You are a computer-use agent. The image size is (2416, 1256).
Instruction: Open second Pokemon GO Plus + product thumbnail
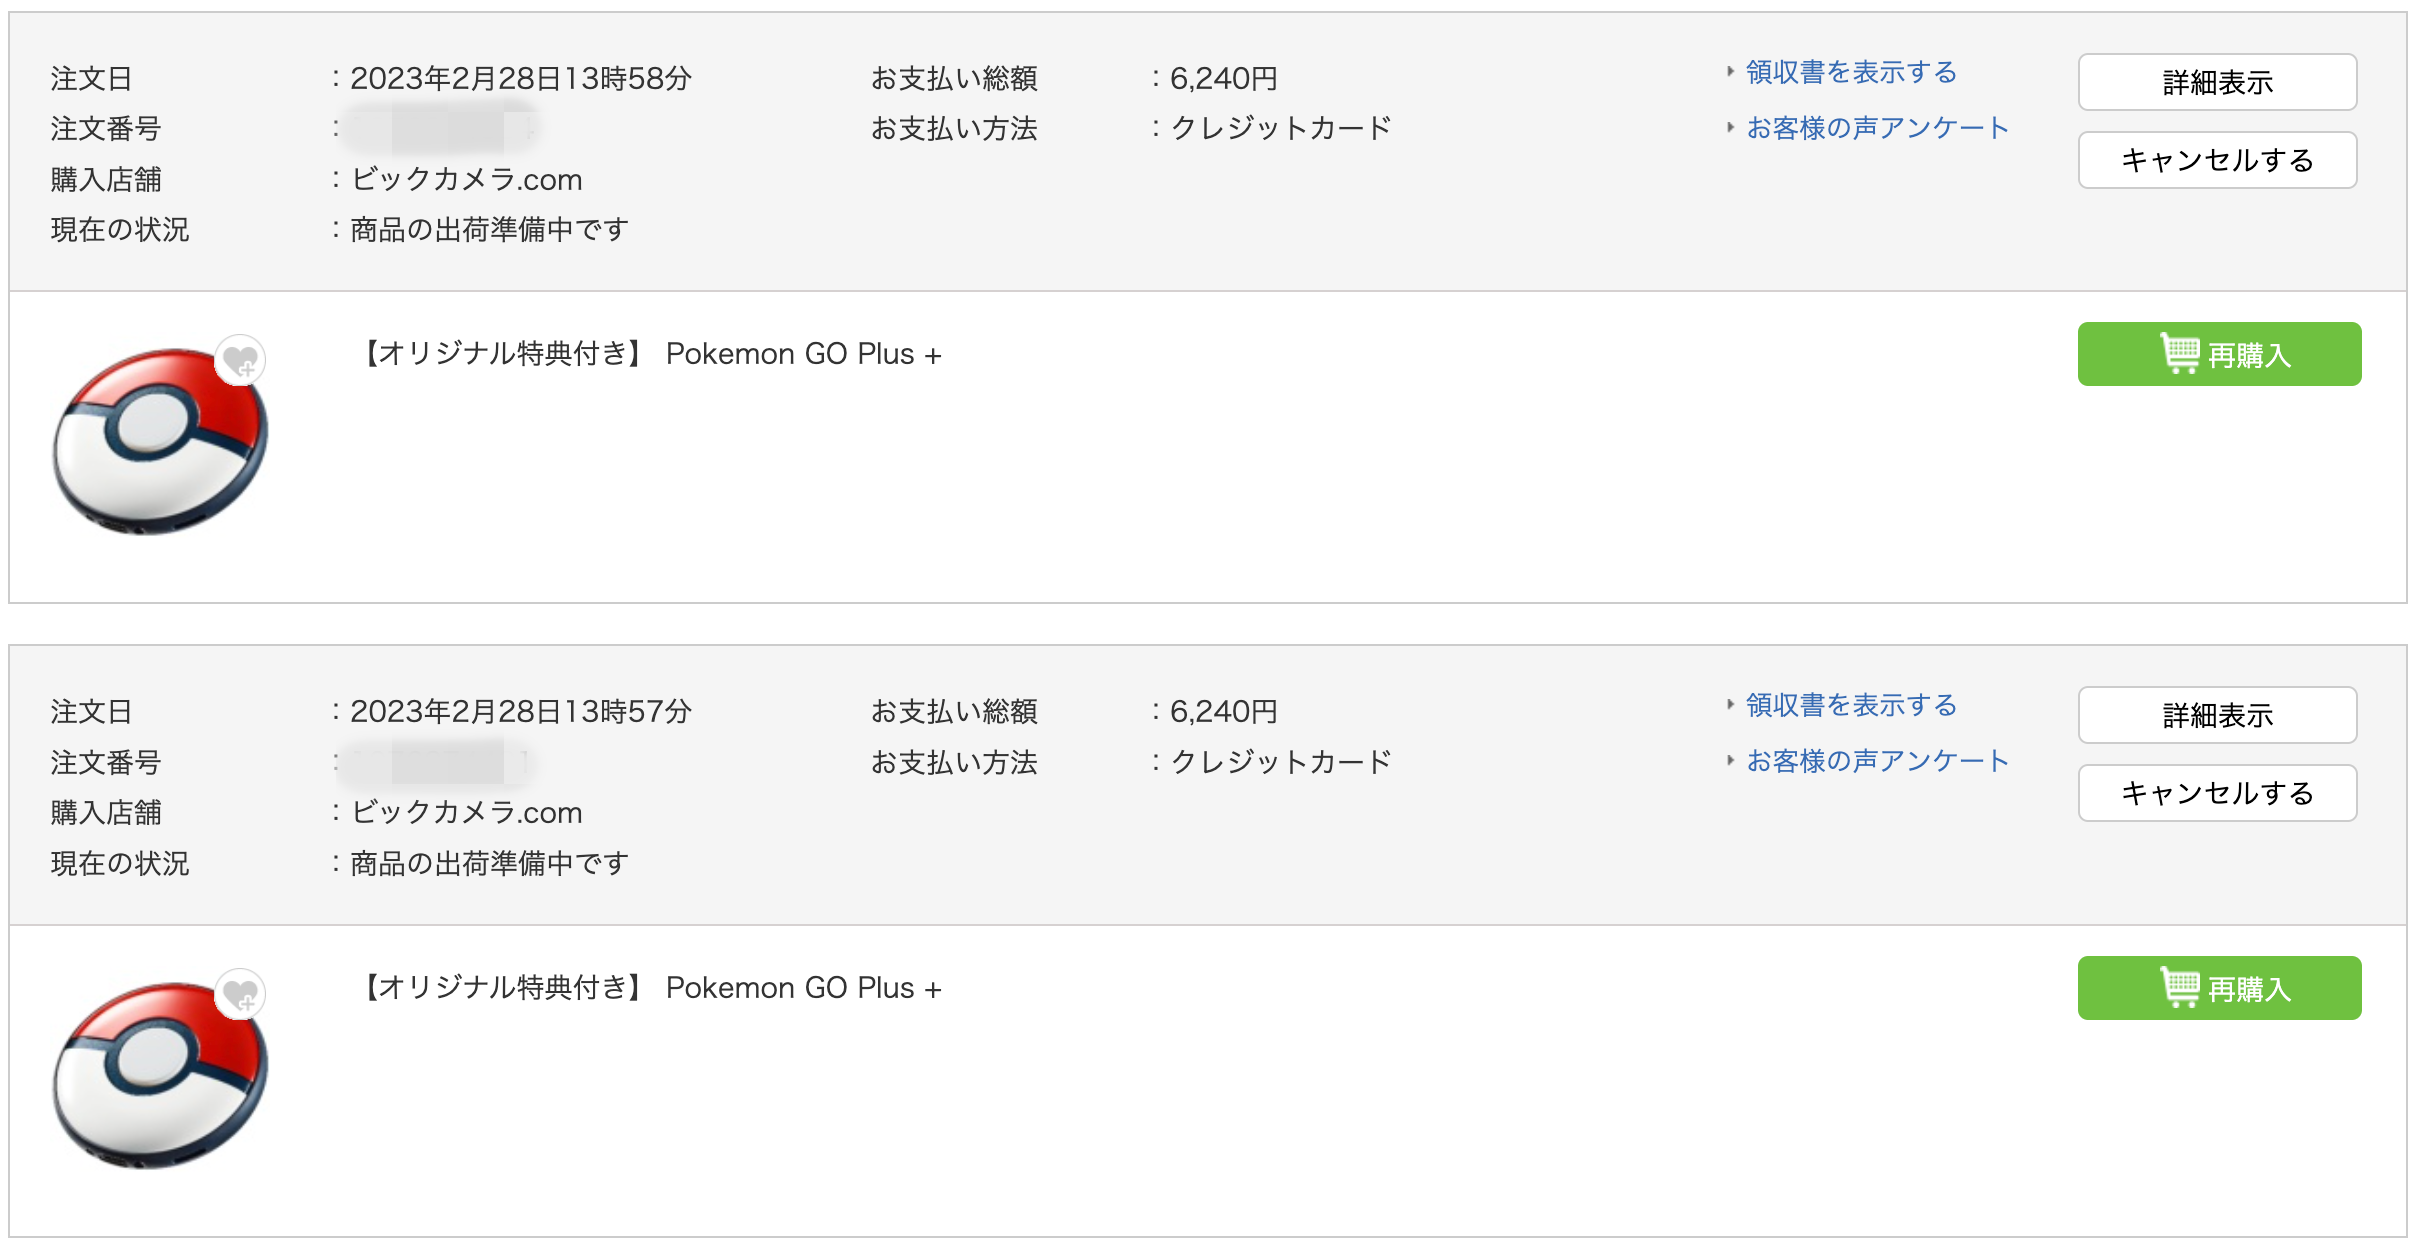point(160,1074)
